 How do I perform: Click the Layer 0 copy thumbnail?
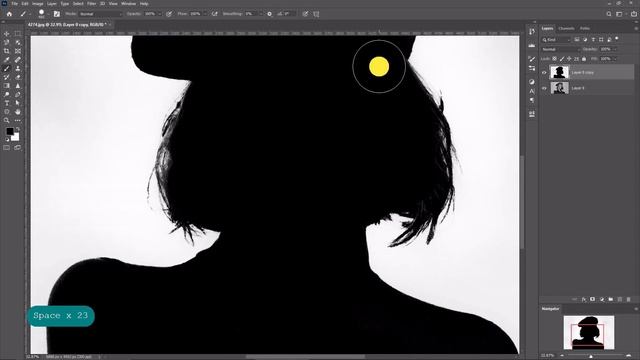560,72
